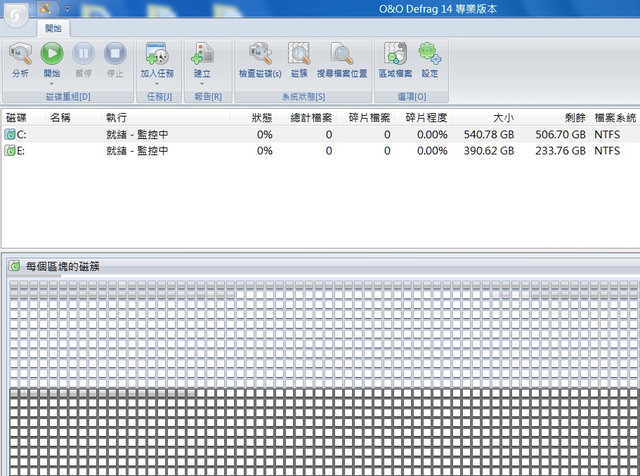Sort by the 狀態 column header
This screenshot has height=476, width=640.
pos(253,118)
